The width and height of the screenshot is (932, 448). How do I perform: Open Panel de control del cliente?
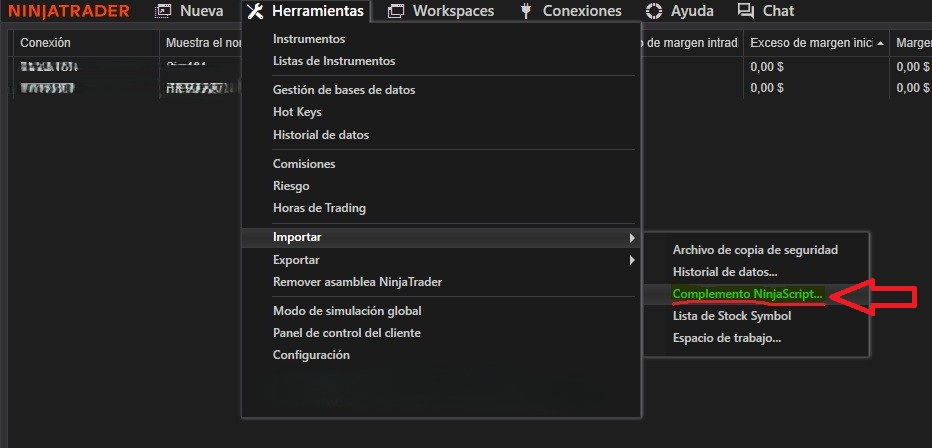point(347,333)
